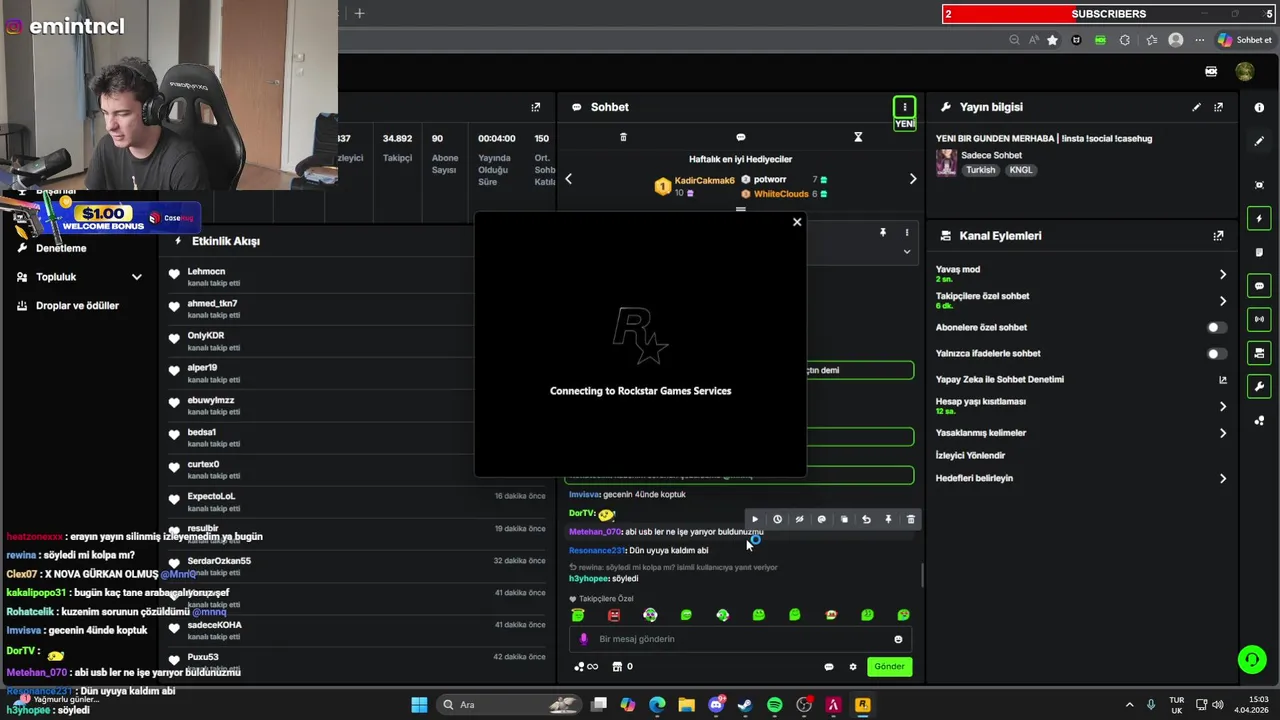Expand the Yavaş mod settings
Image resolution: width=1280 pixels, height=720 pixels.
click(x=1222, y=274)
